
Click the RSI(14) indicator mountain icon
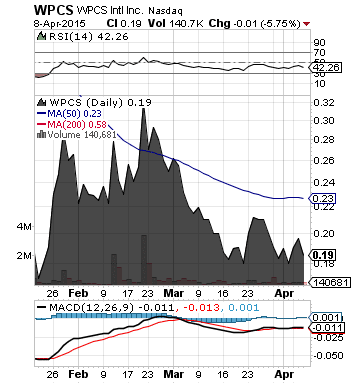point(41,36)
